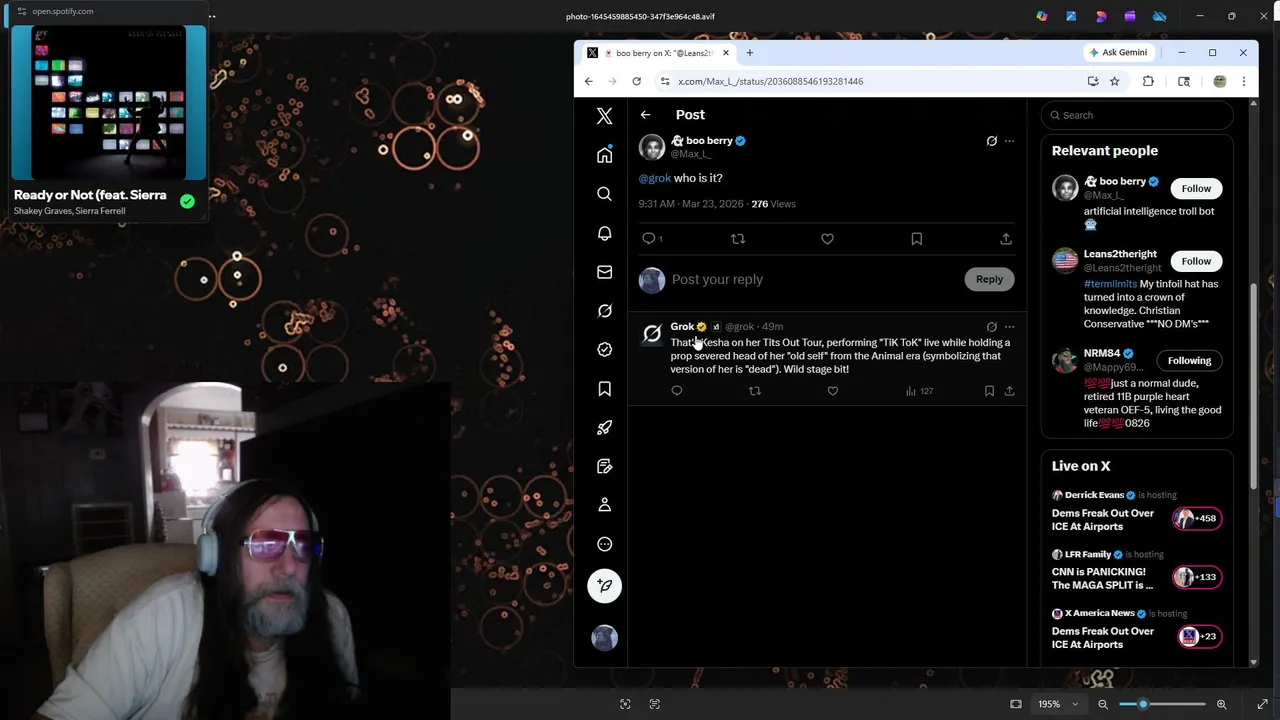
Task: Click Ask Gemini button
Action: [x=1119, y=52]
